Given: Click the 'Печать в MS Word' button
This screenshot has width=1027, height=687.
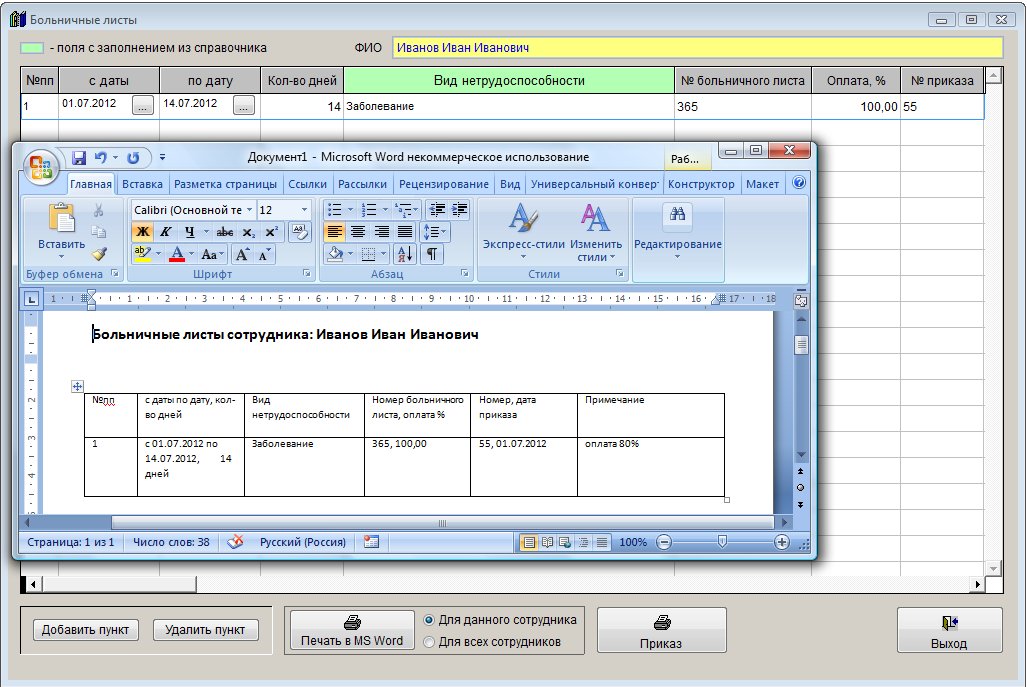Looking at the screenshot, I should point(352,631).
